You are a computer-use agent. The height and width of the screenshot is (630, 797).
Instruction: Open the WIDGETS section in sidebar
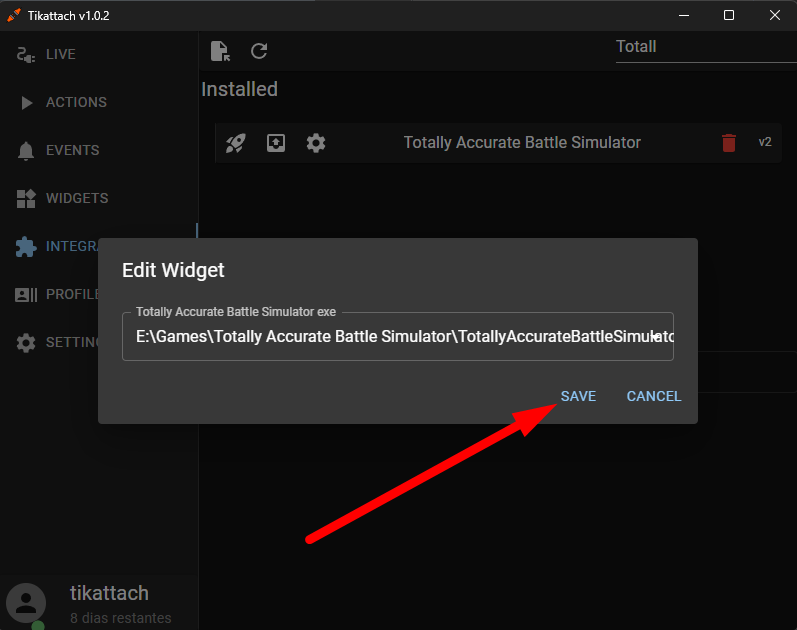[77, 198]
